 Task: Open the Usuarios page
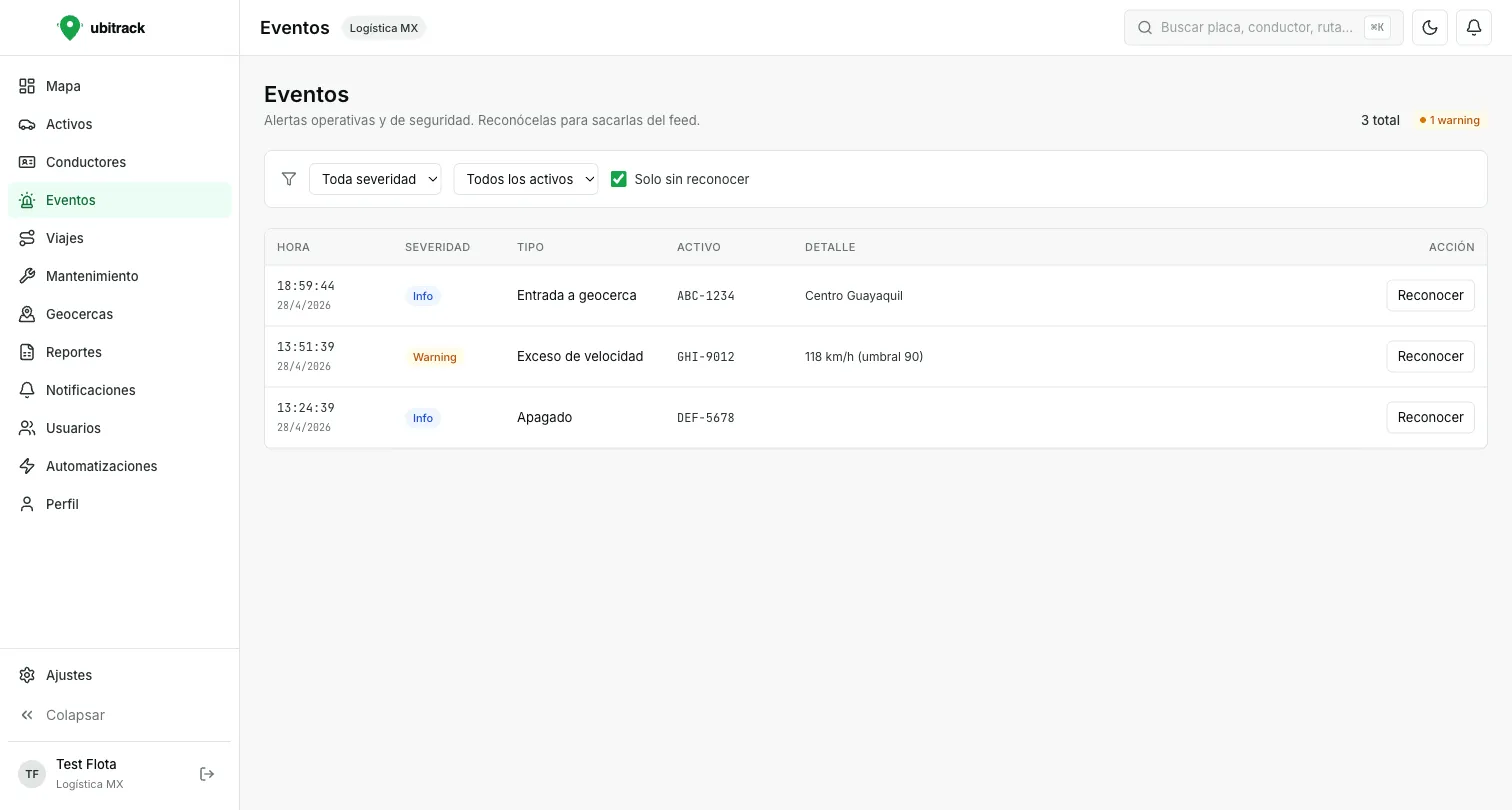[119, 428]
